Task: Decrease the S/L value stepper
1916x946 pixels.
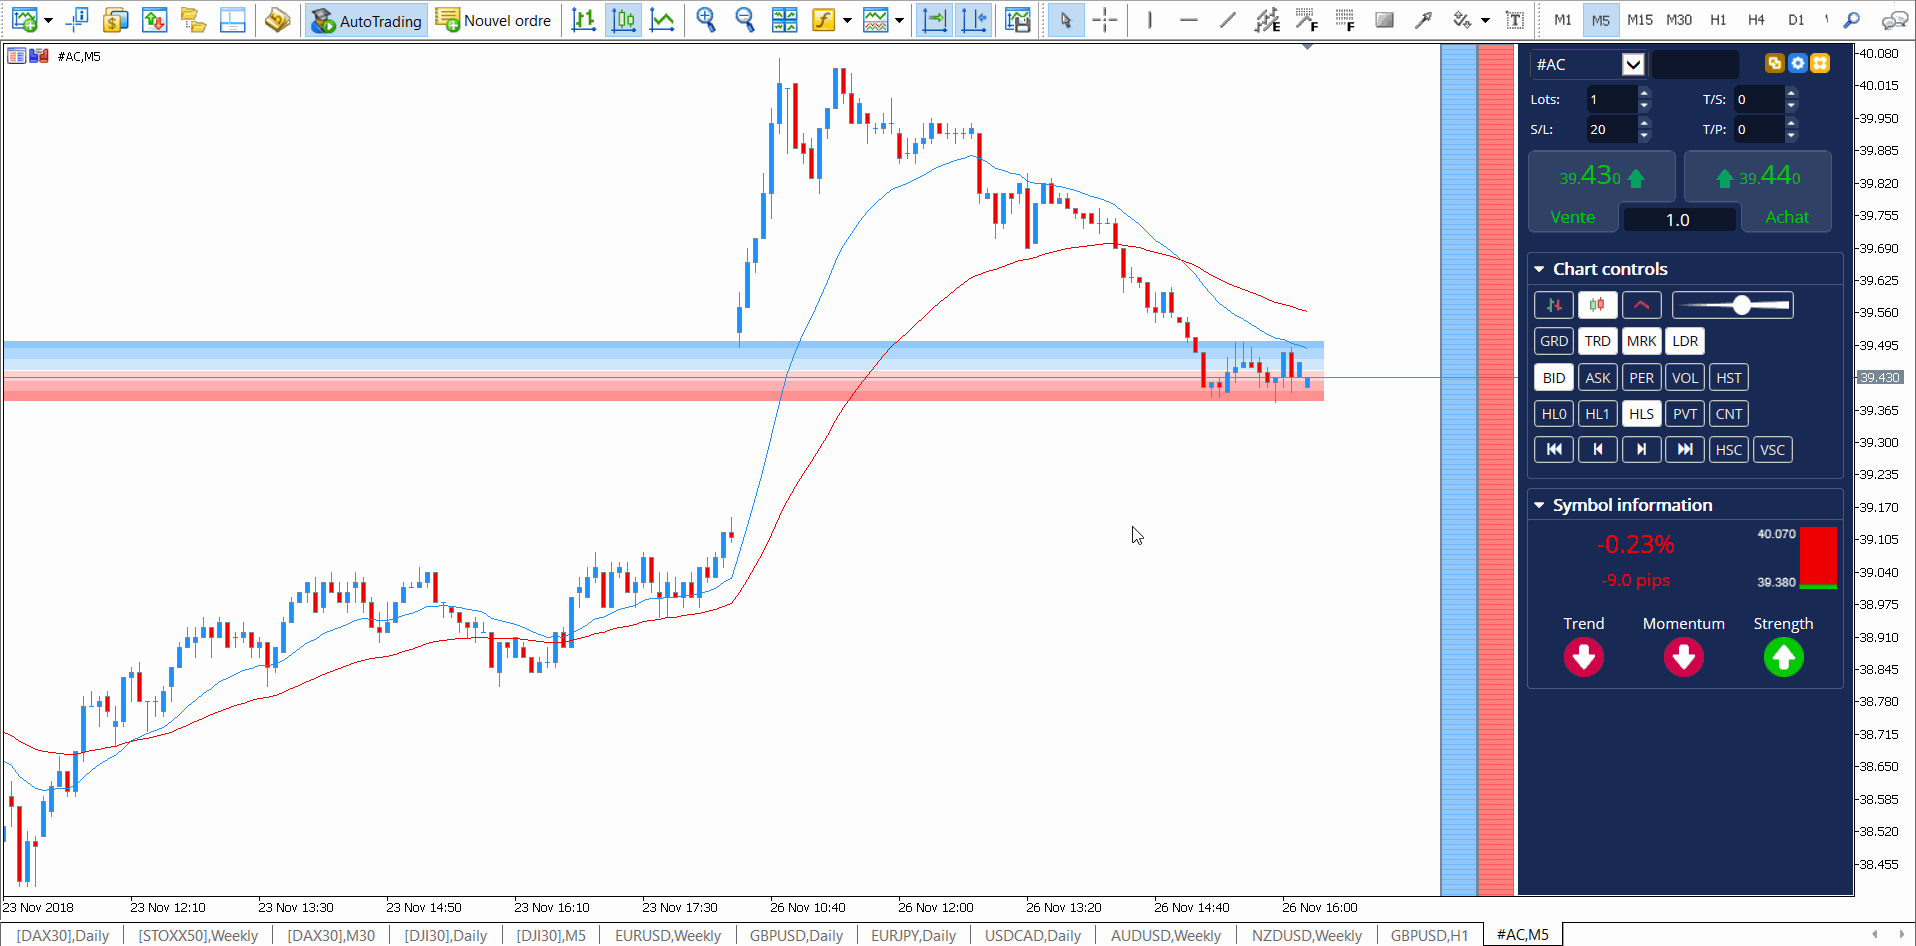Action: point(1645,136)
